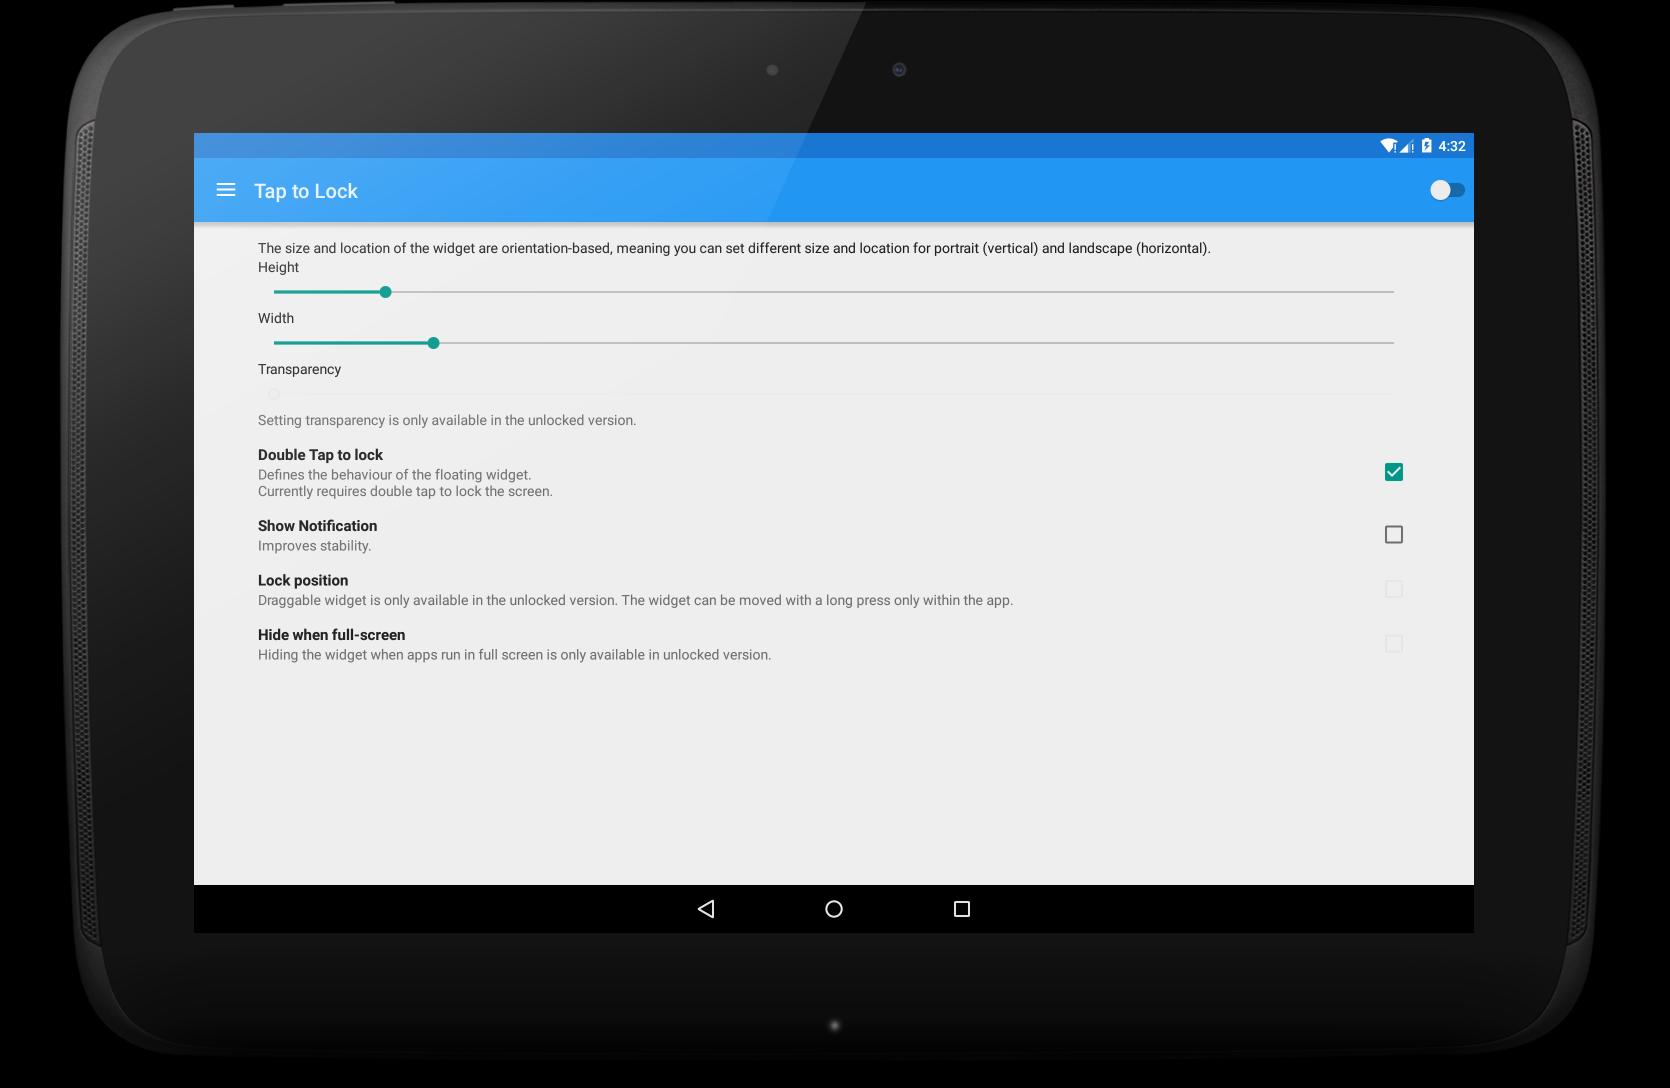Uncheck the Double Tap to lock checkbox
The image size is (1670, 1088).
coord(1393,472)
